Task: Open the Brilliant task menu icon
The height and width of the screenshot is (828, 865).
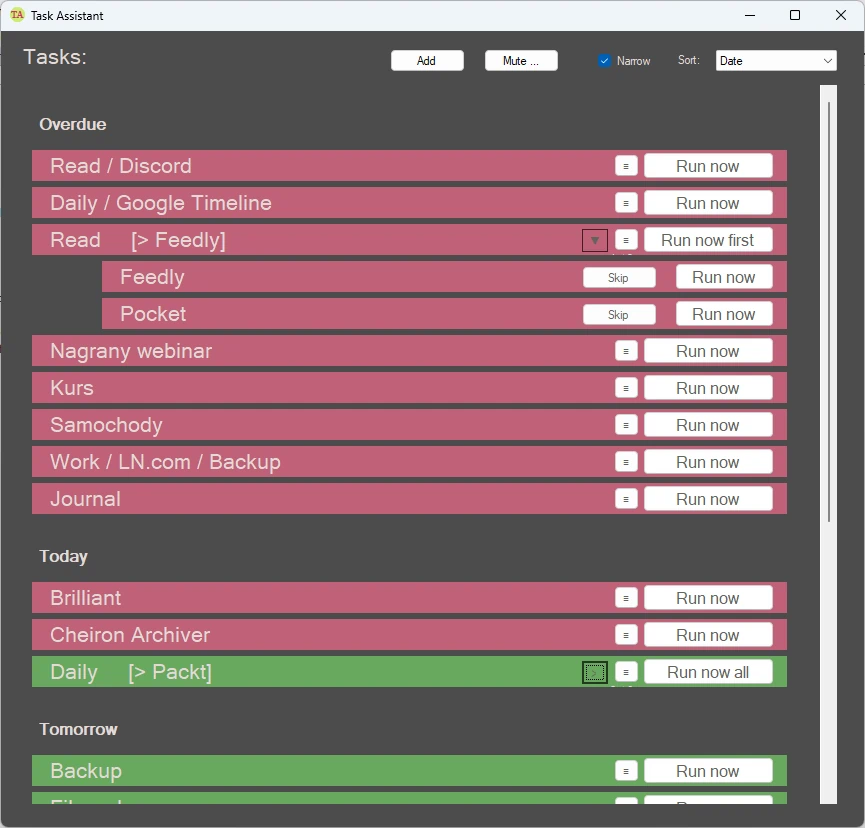Action: coord(626,598)
